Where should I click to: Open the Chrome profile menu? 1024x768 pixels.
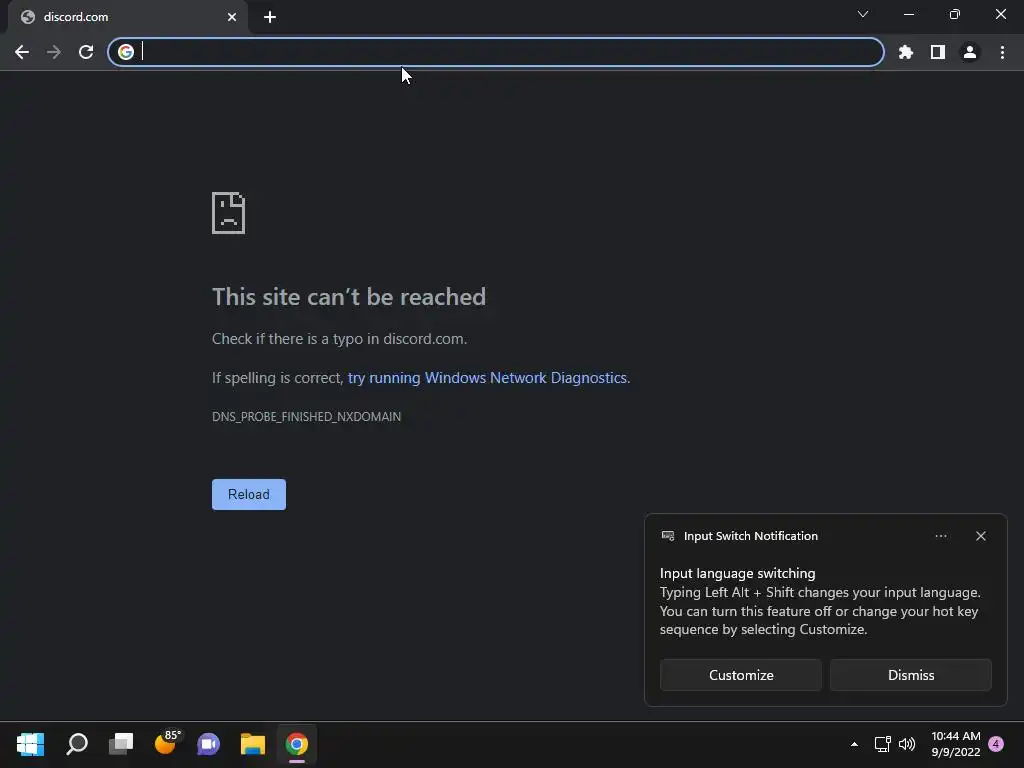click(x=970, y=52)
